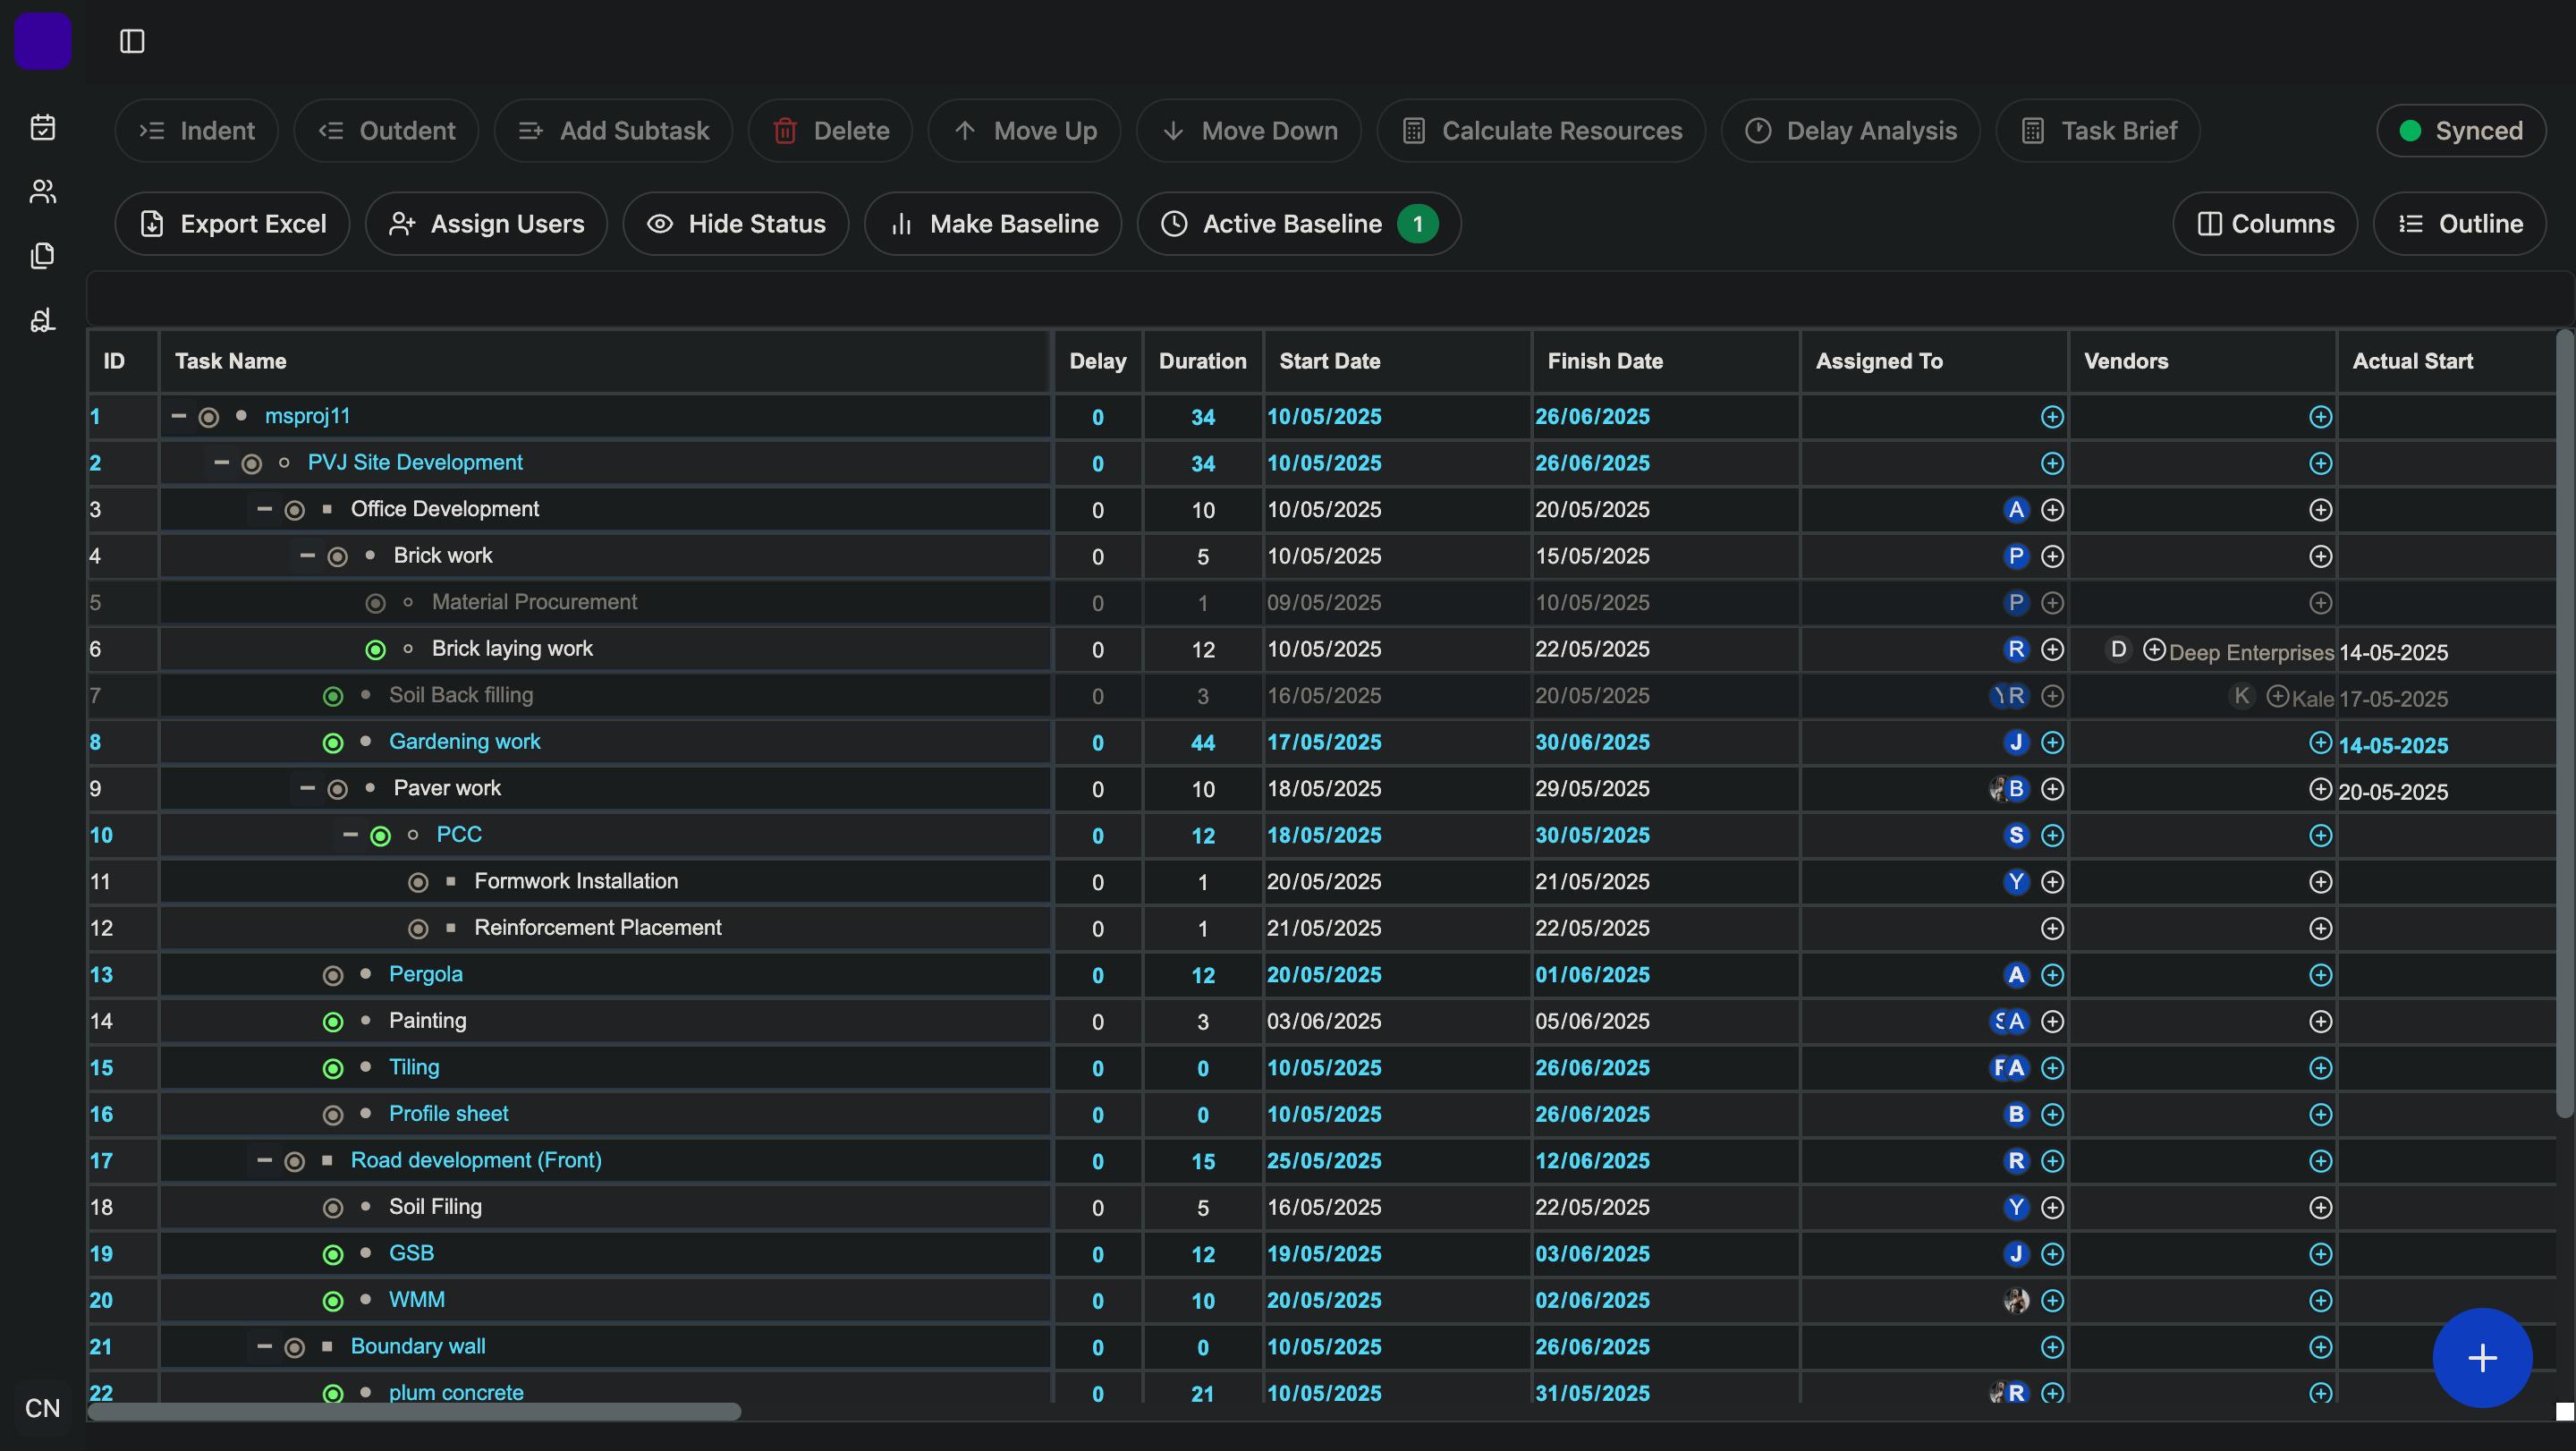The width and height of the screenshot is (2576, 1451).
Task: Click the horizontal scrollbar at the bottom
Action: click(414, 1411)
